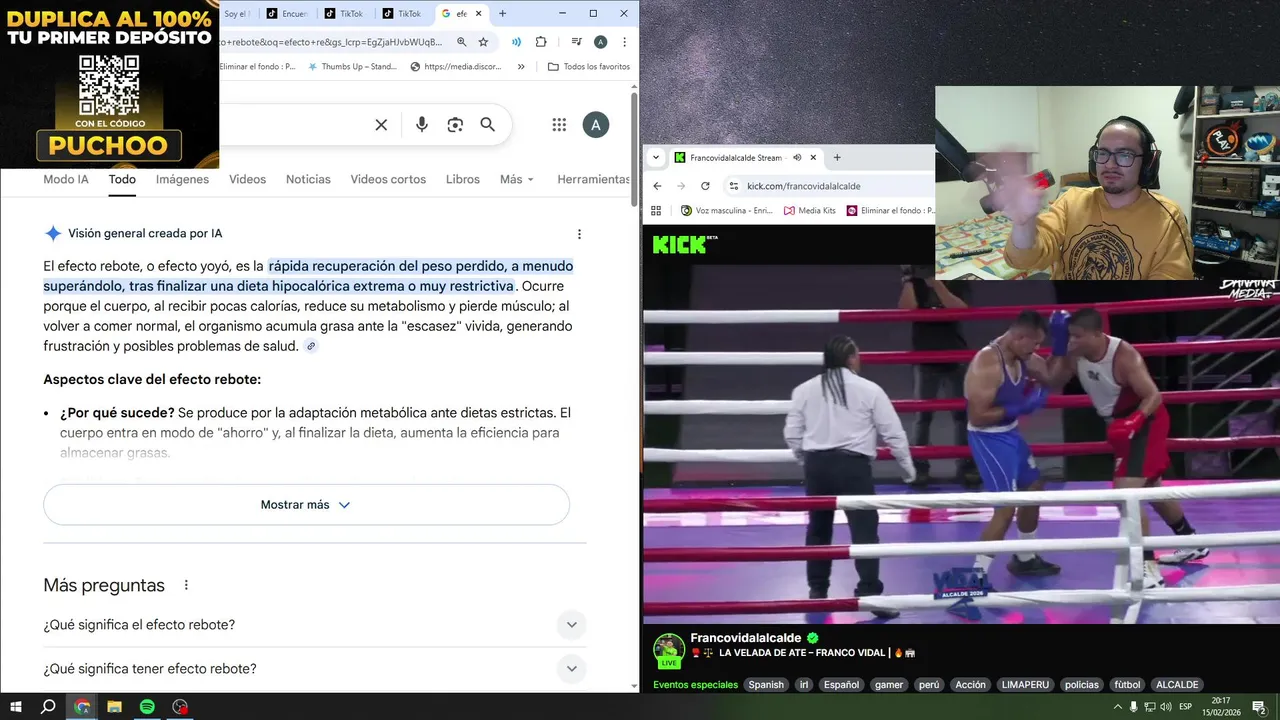1280x720 pixels.
Task: Click the kick.com/francovidalalcalde address bar
Action: point(830,186)
